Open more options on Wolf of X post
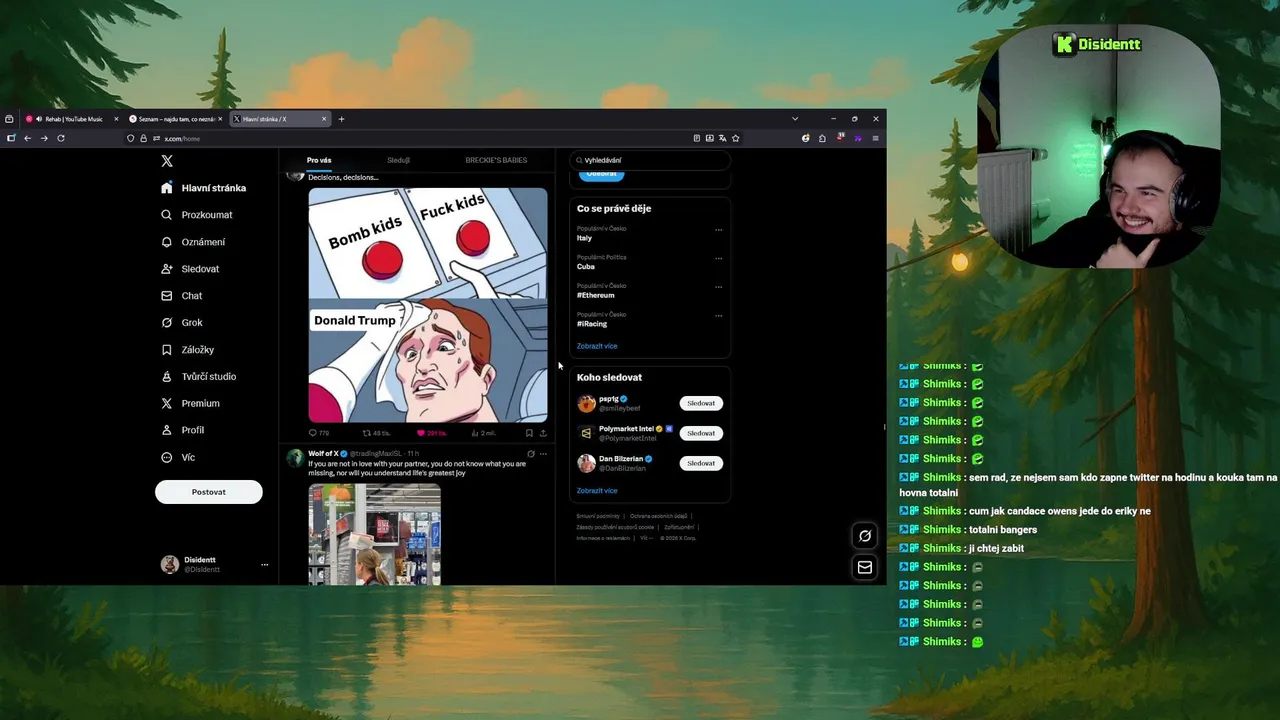This screenshot has width=1280, height=720. [543, 454]
